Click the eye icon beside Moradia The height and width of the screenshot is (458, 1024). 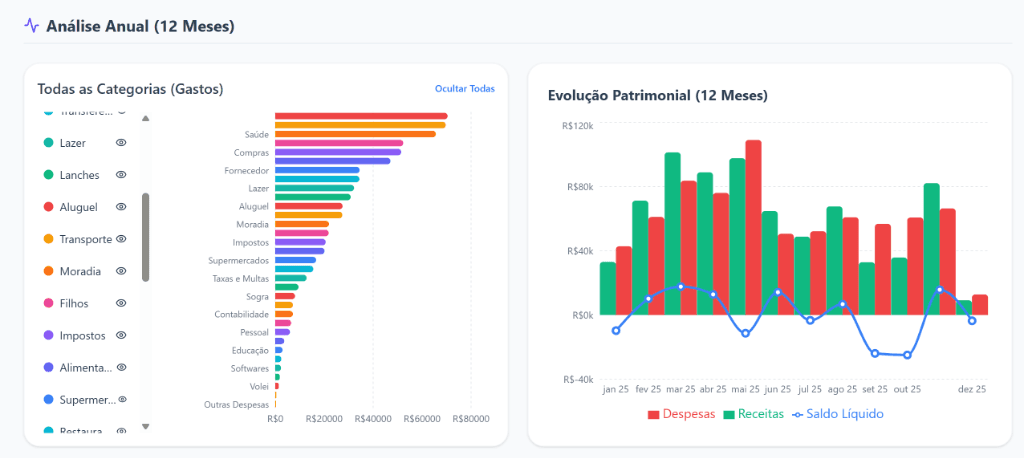point(121,271)
